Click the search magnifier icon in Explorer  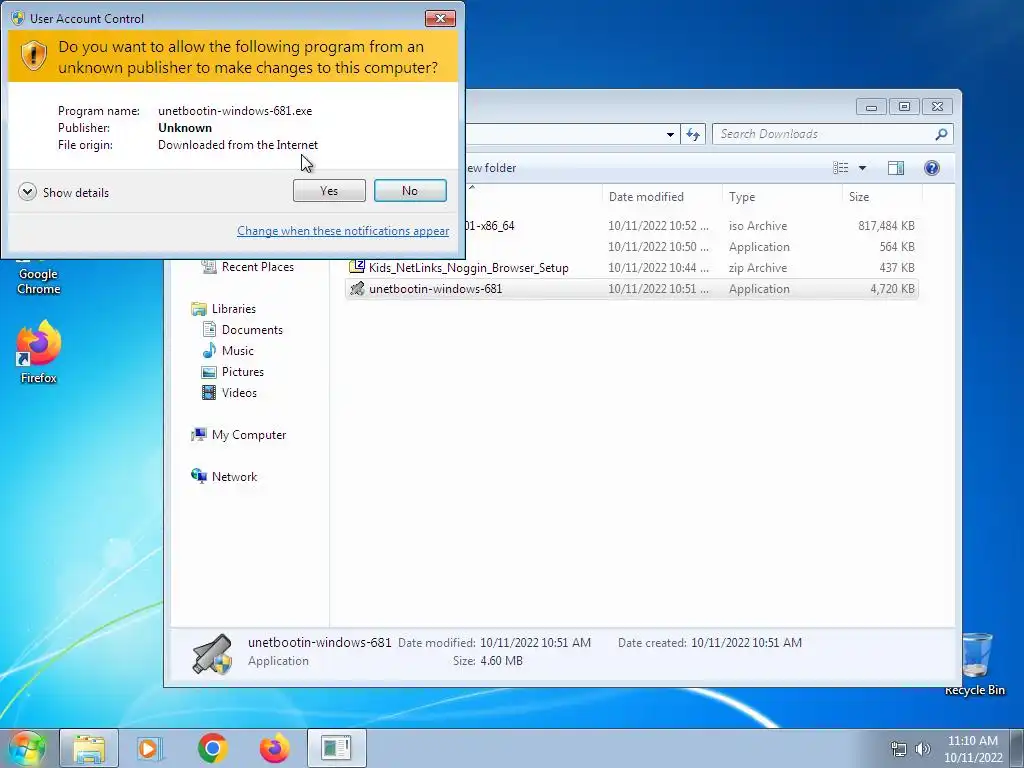941,134
